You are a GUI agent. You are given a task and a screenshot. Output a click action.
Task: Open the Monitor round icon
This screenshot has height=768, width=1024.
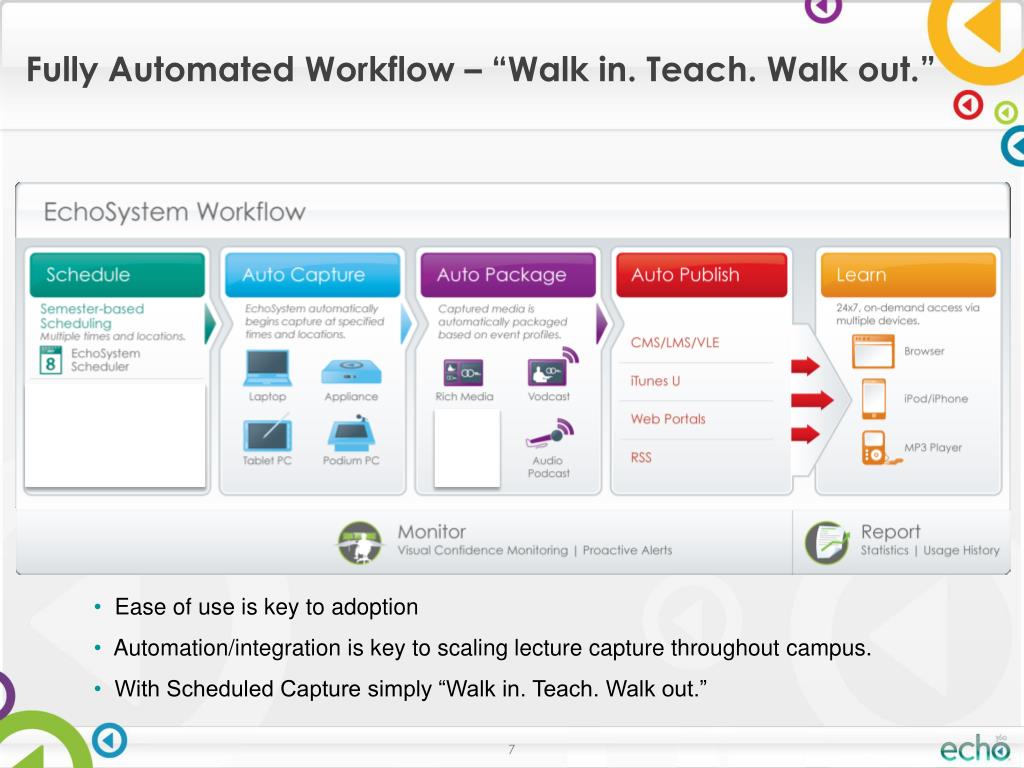[x=360, y=542]
